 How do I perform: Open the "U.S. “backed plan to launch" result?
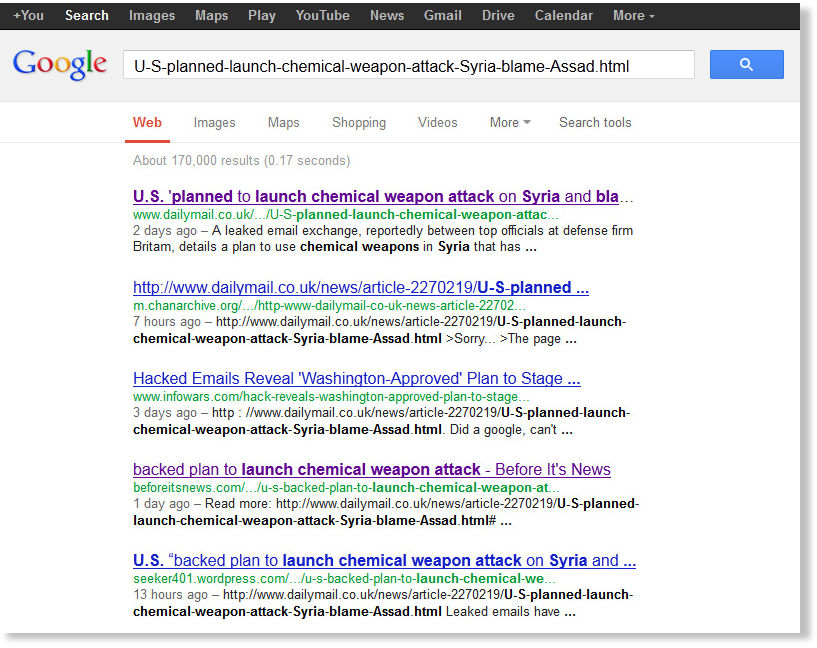click(384, 560)
